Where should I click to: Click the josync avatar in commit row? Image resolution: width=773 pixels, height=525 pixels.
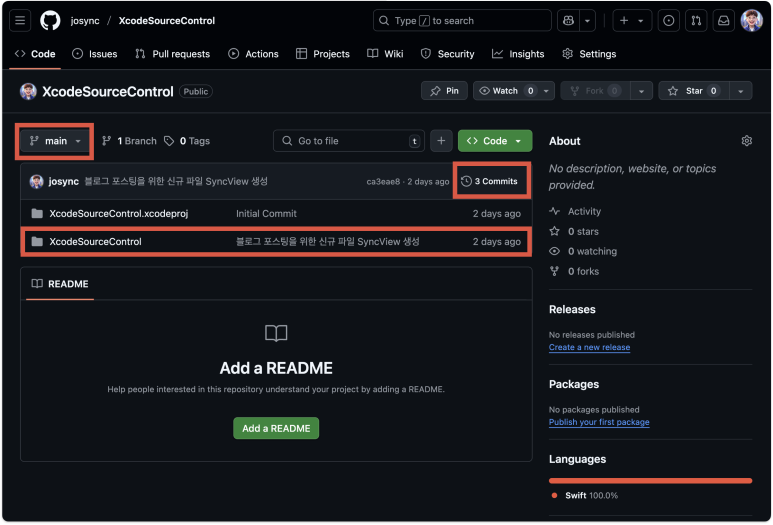coord(36,181)
